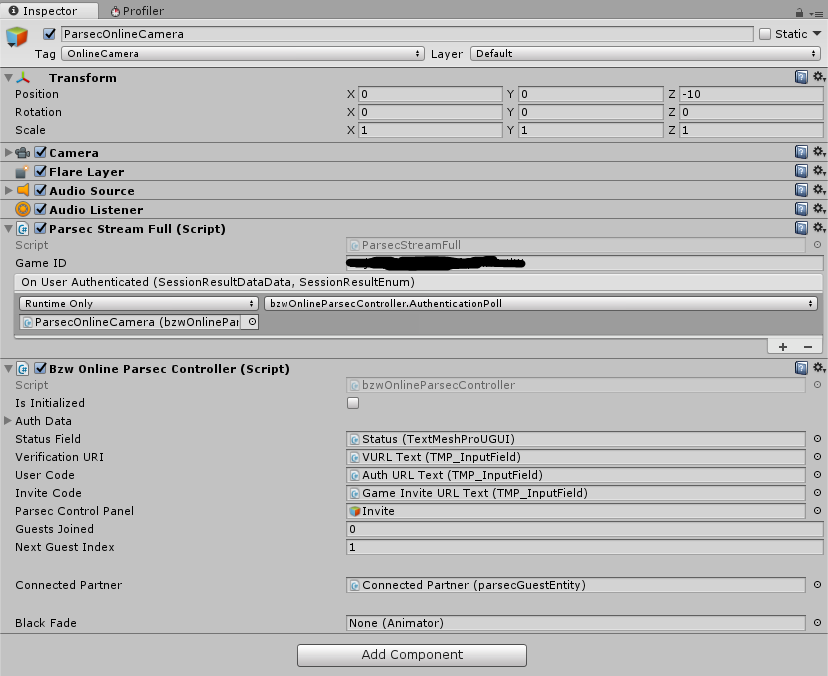This screenshot has width=828, height=676.
Task: Pick object for Connected Partner field
Action: [817, 585]
